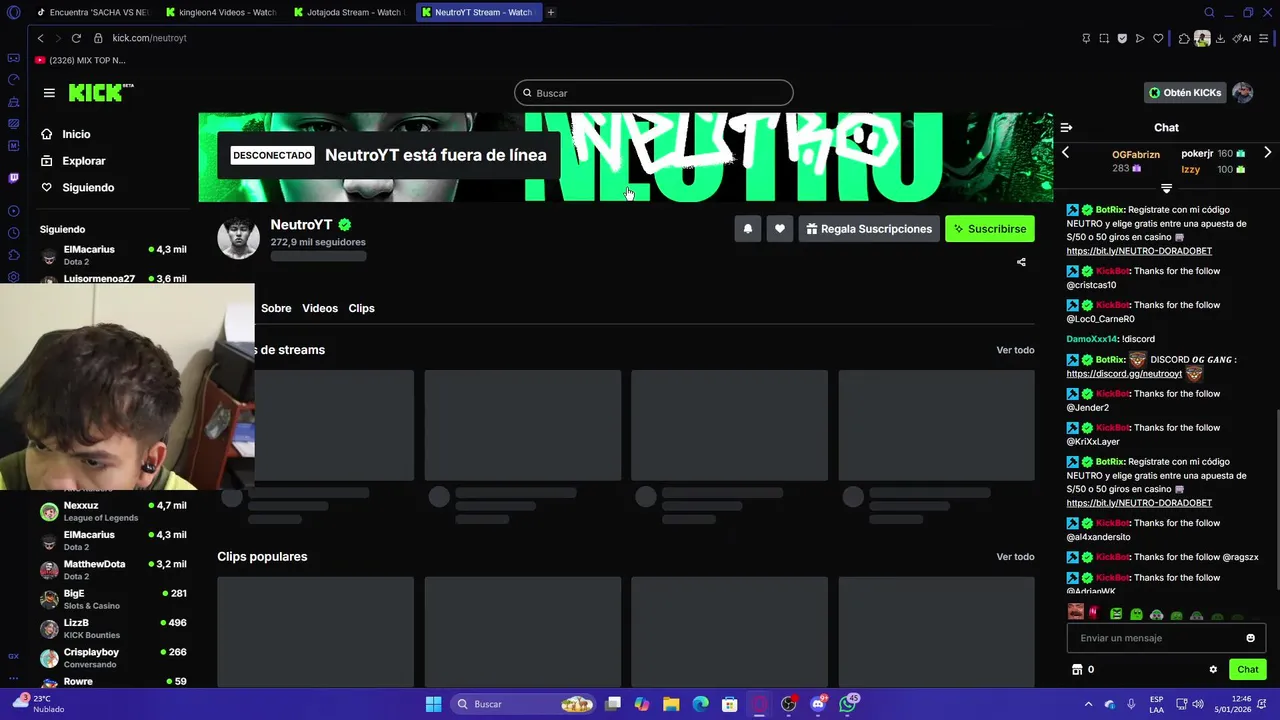
Task: Click the browser pin icon
Action: coord(1086,38)
